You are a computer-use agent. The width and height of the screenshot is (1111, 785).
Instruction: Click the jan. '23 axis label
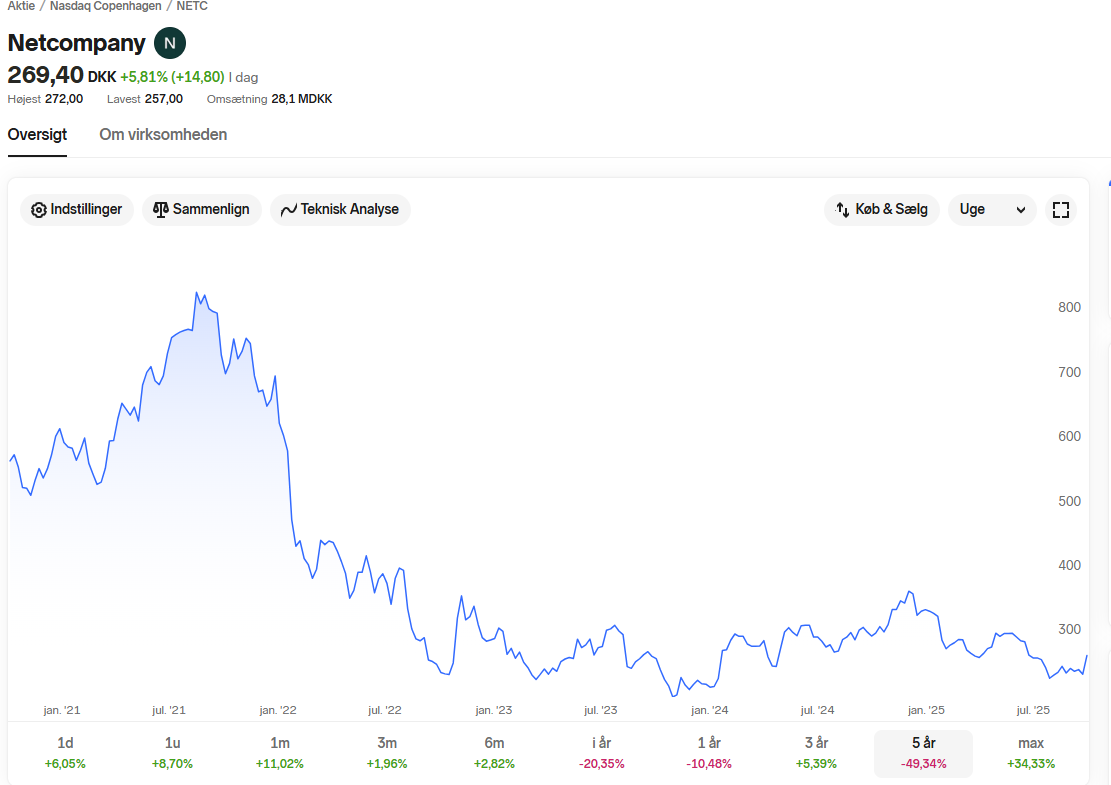[x=494, y=710]
